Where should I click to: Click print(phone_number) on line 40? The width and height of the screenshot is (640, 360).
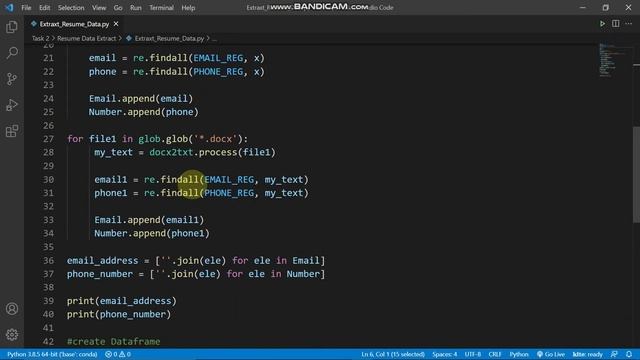[119, 314]
